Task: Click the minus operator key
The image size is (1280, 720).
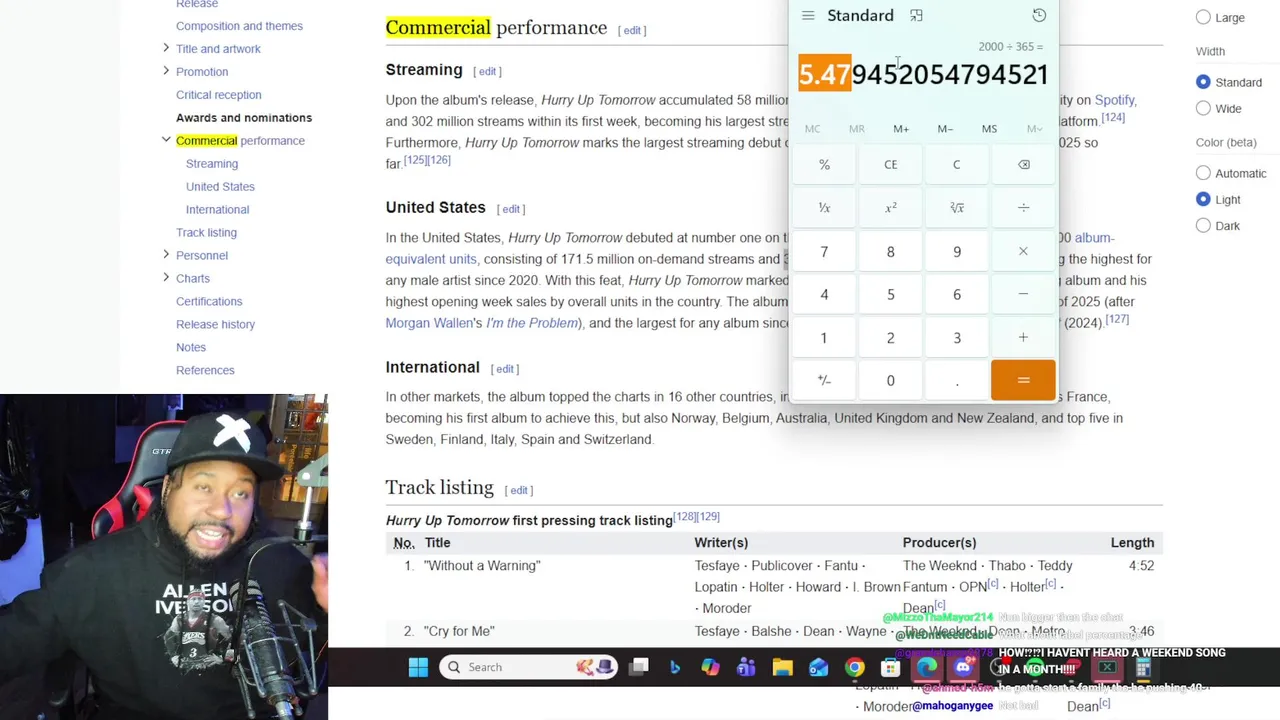Action: coord(1023,294)
